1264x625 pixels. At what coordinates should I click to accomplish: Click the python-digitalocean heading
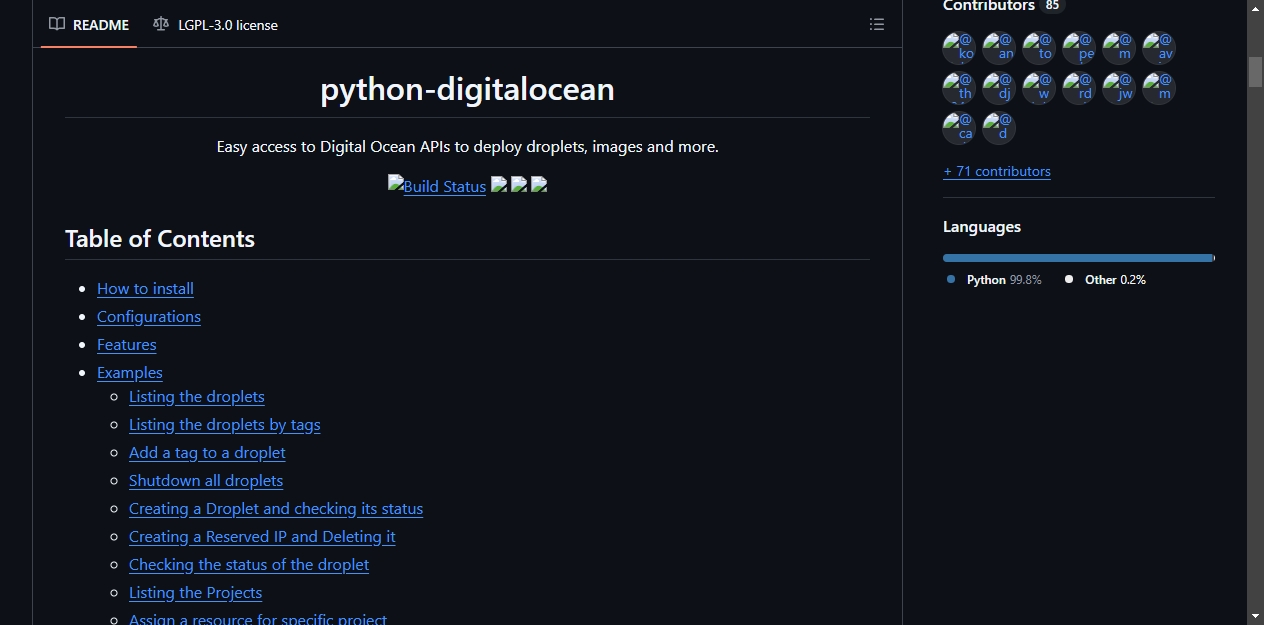click(x=467, y=89)
